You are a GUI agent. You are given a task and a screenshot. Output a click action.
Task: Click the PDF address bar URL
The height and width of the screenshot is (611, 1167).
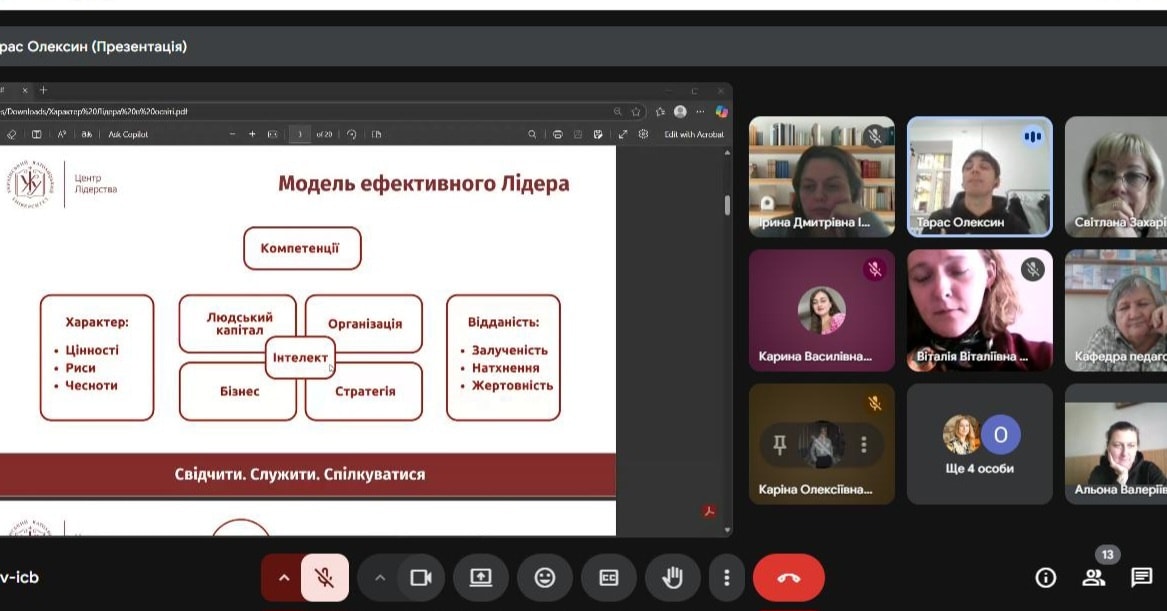click(94, 112)
